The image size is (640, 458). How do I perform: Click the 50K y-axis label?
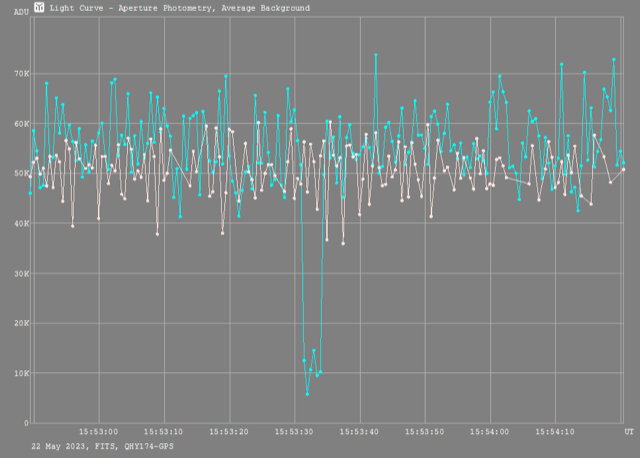coord(22,173)
